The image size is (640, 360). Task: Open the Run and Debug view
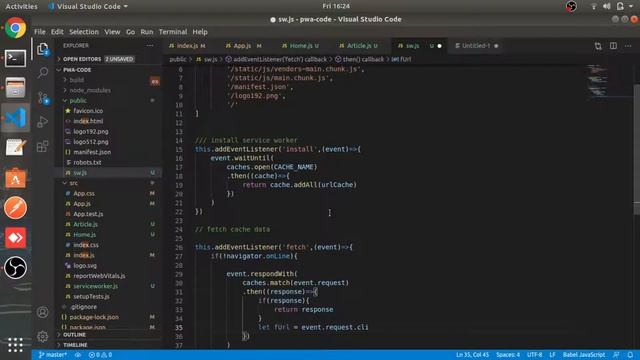coord(42,122)
